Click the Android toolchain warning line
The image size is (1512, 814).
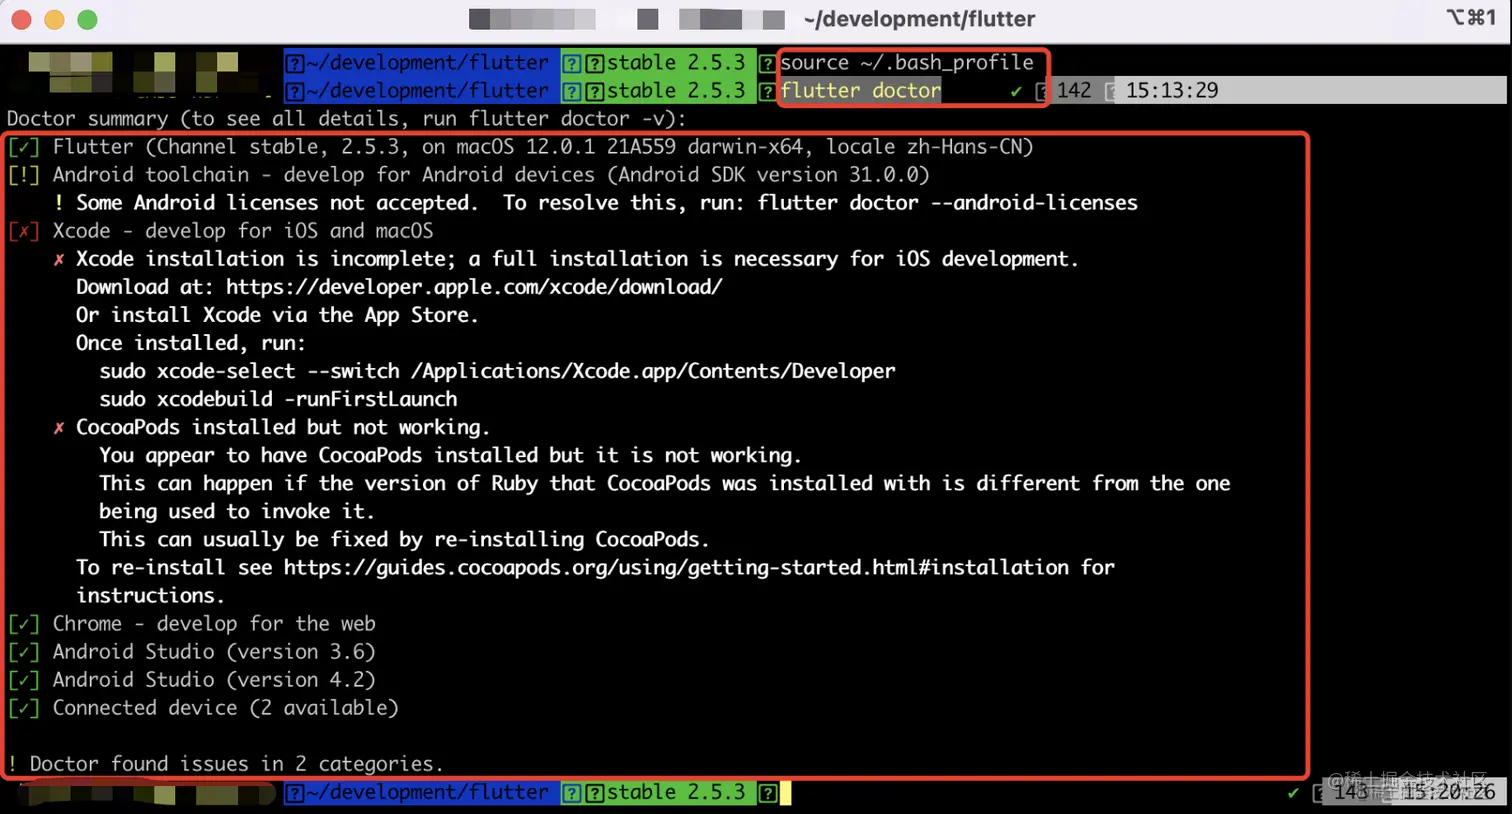pos(468,174)
